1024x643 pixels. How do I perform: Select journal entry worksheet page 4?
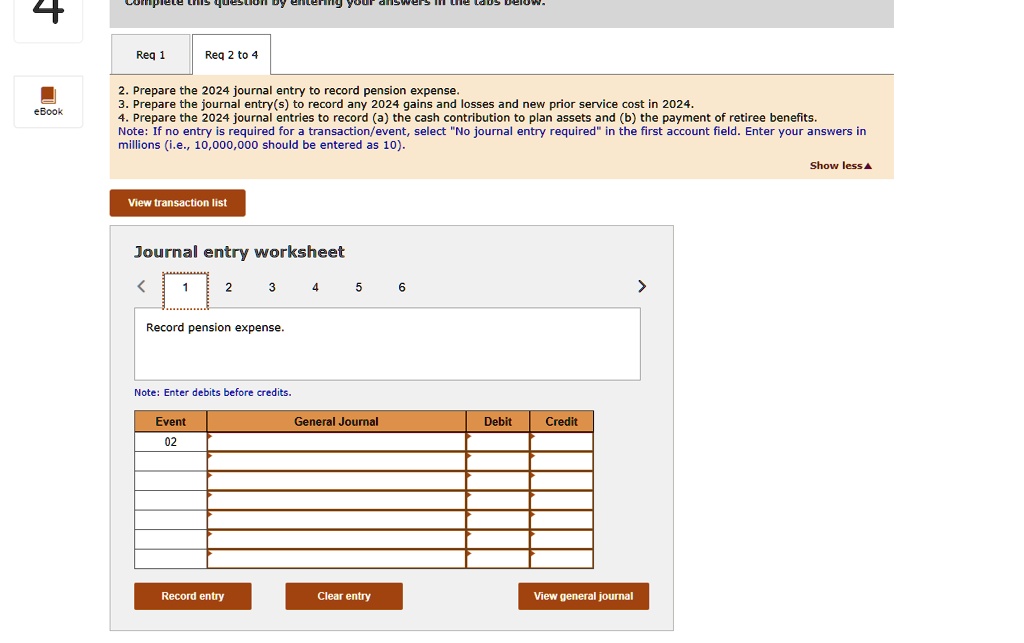[x=314, y=287]
